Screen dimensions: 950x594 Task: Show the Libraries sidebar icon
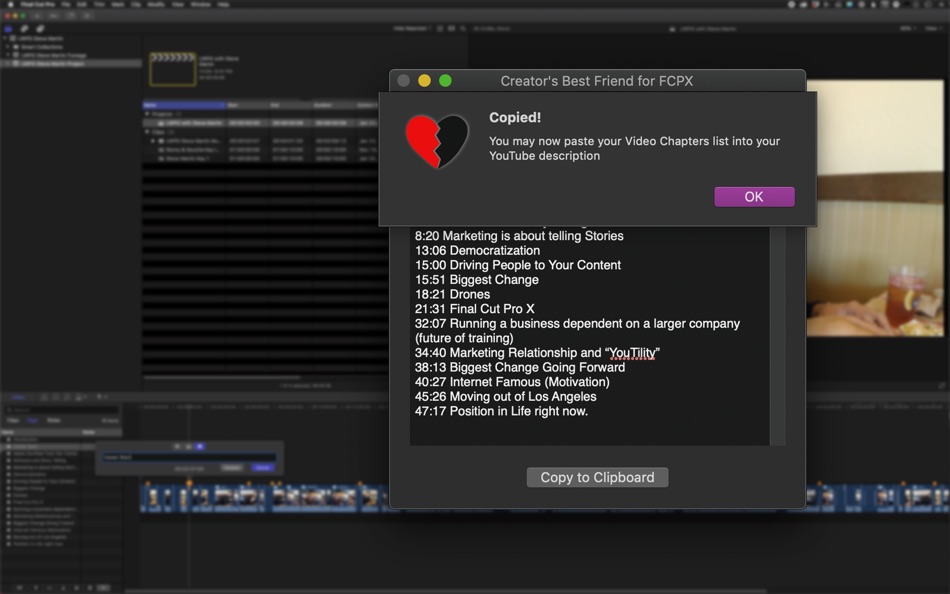[x=8, y=28]
